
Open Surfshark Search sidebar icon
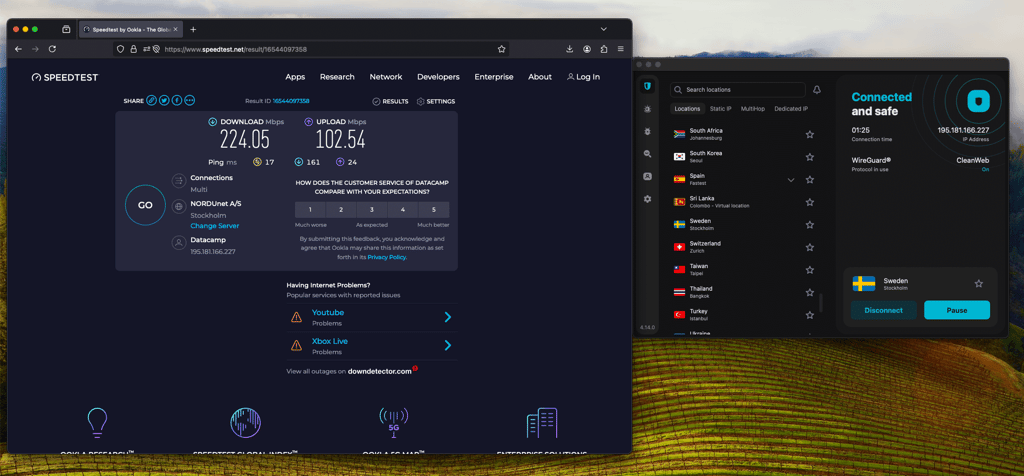click(647, 154)
